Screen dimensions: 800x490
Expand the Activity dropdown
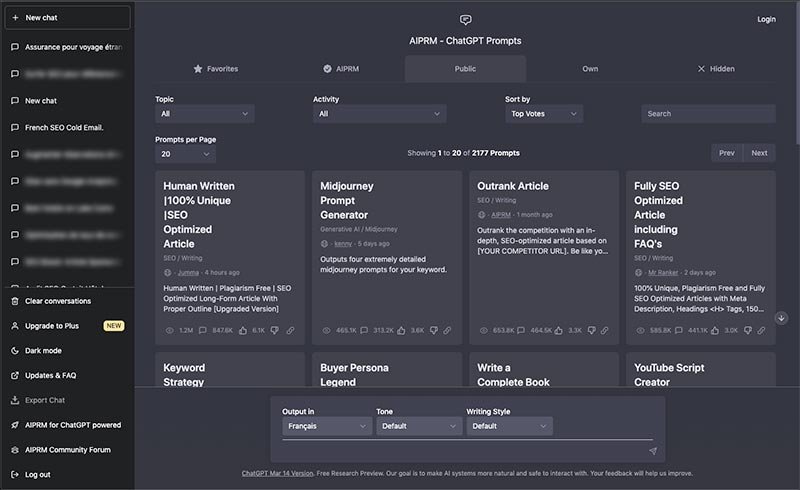coord(380,114)
